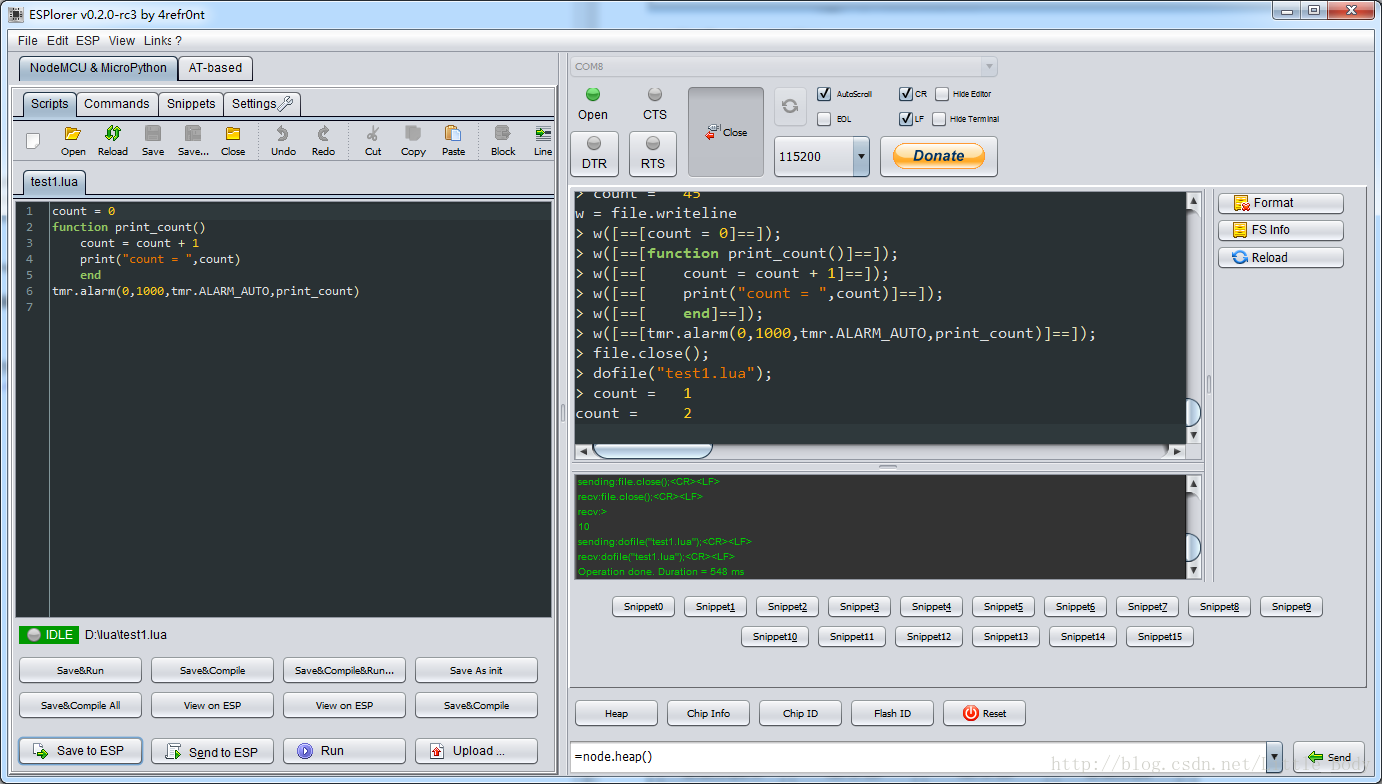Click the Paste clipboard icon

pyautogui.click(x=453, y=134)
